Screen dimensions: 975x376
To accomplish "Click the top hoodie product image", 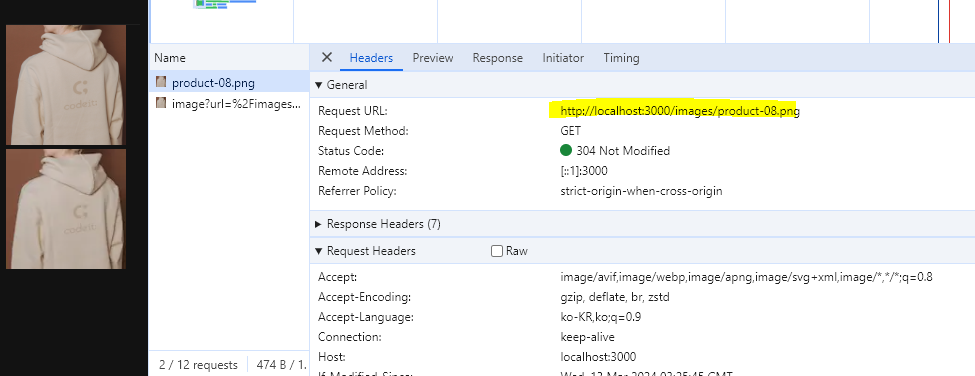I will [66, 85].
